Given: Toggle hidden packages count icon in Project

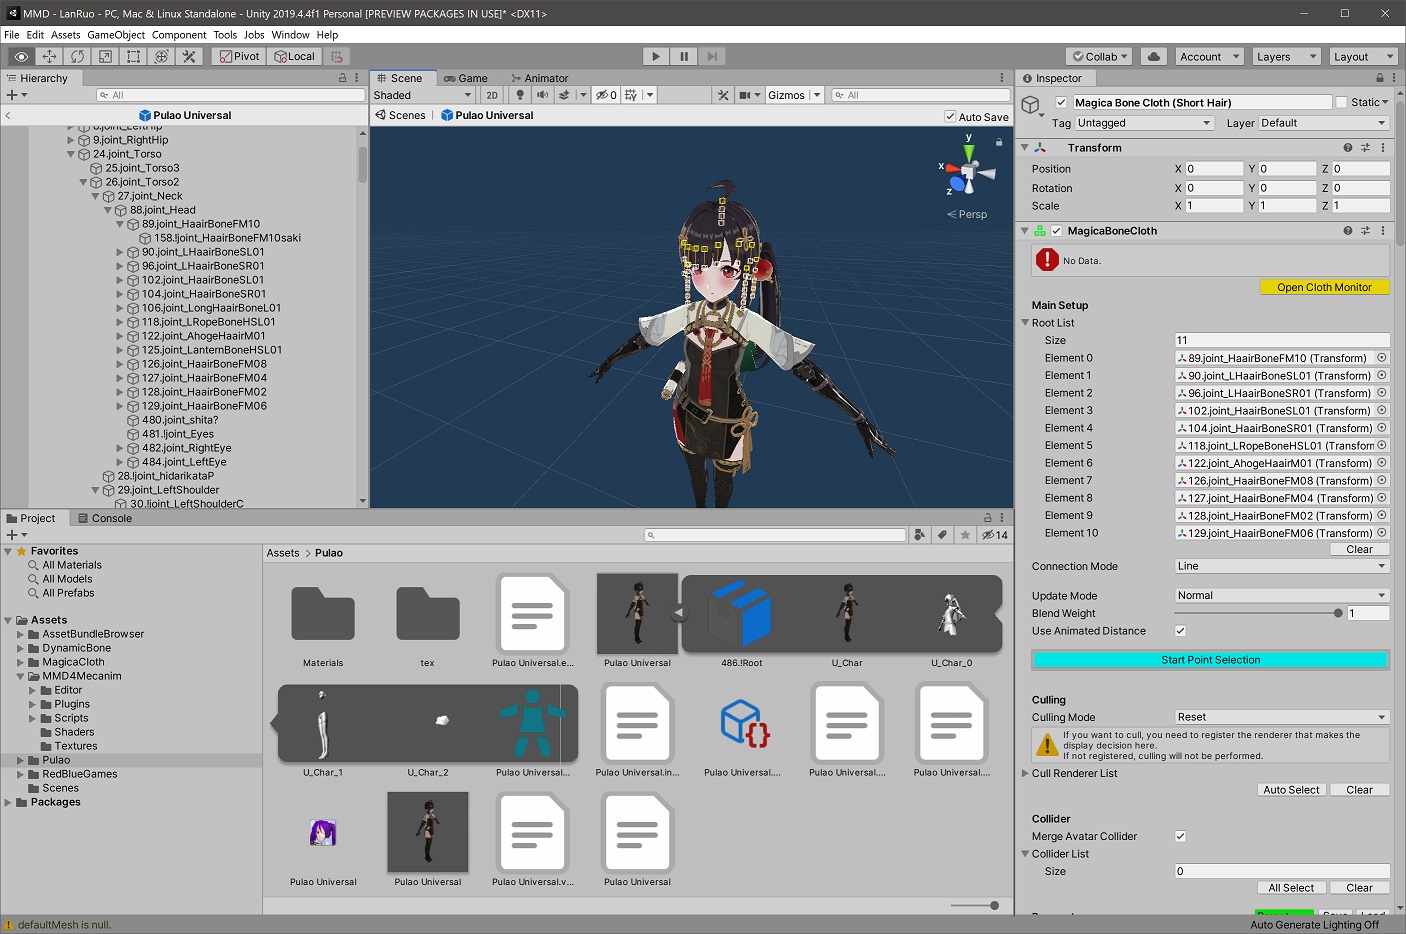Looking at the screenshot, I should point(995,535).
